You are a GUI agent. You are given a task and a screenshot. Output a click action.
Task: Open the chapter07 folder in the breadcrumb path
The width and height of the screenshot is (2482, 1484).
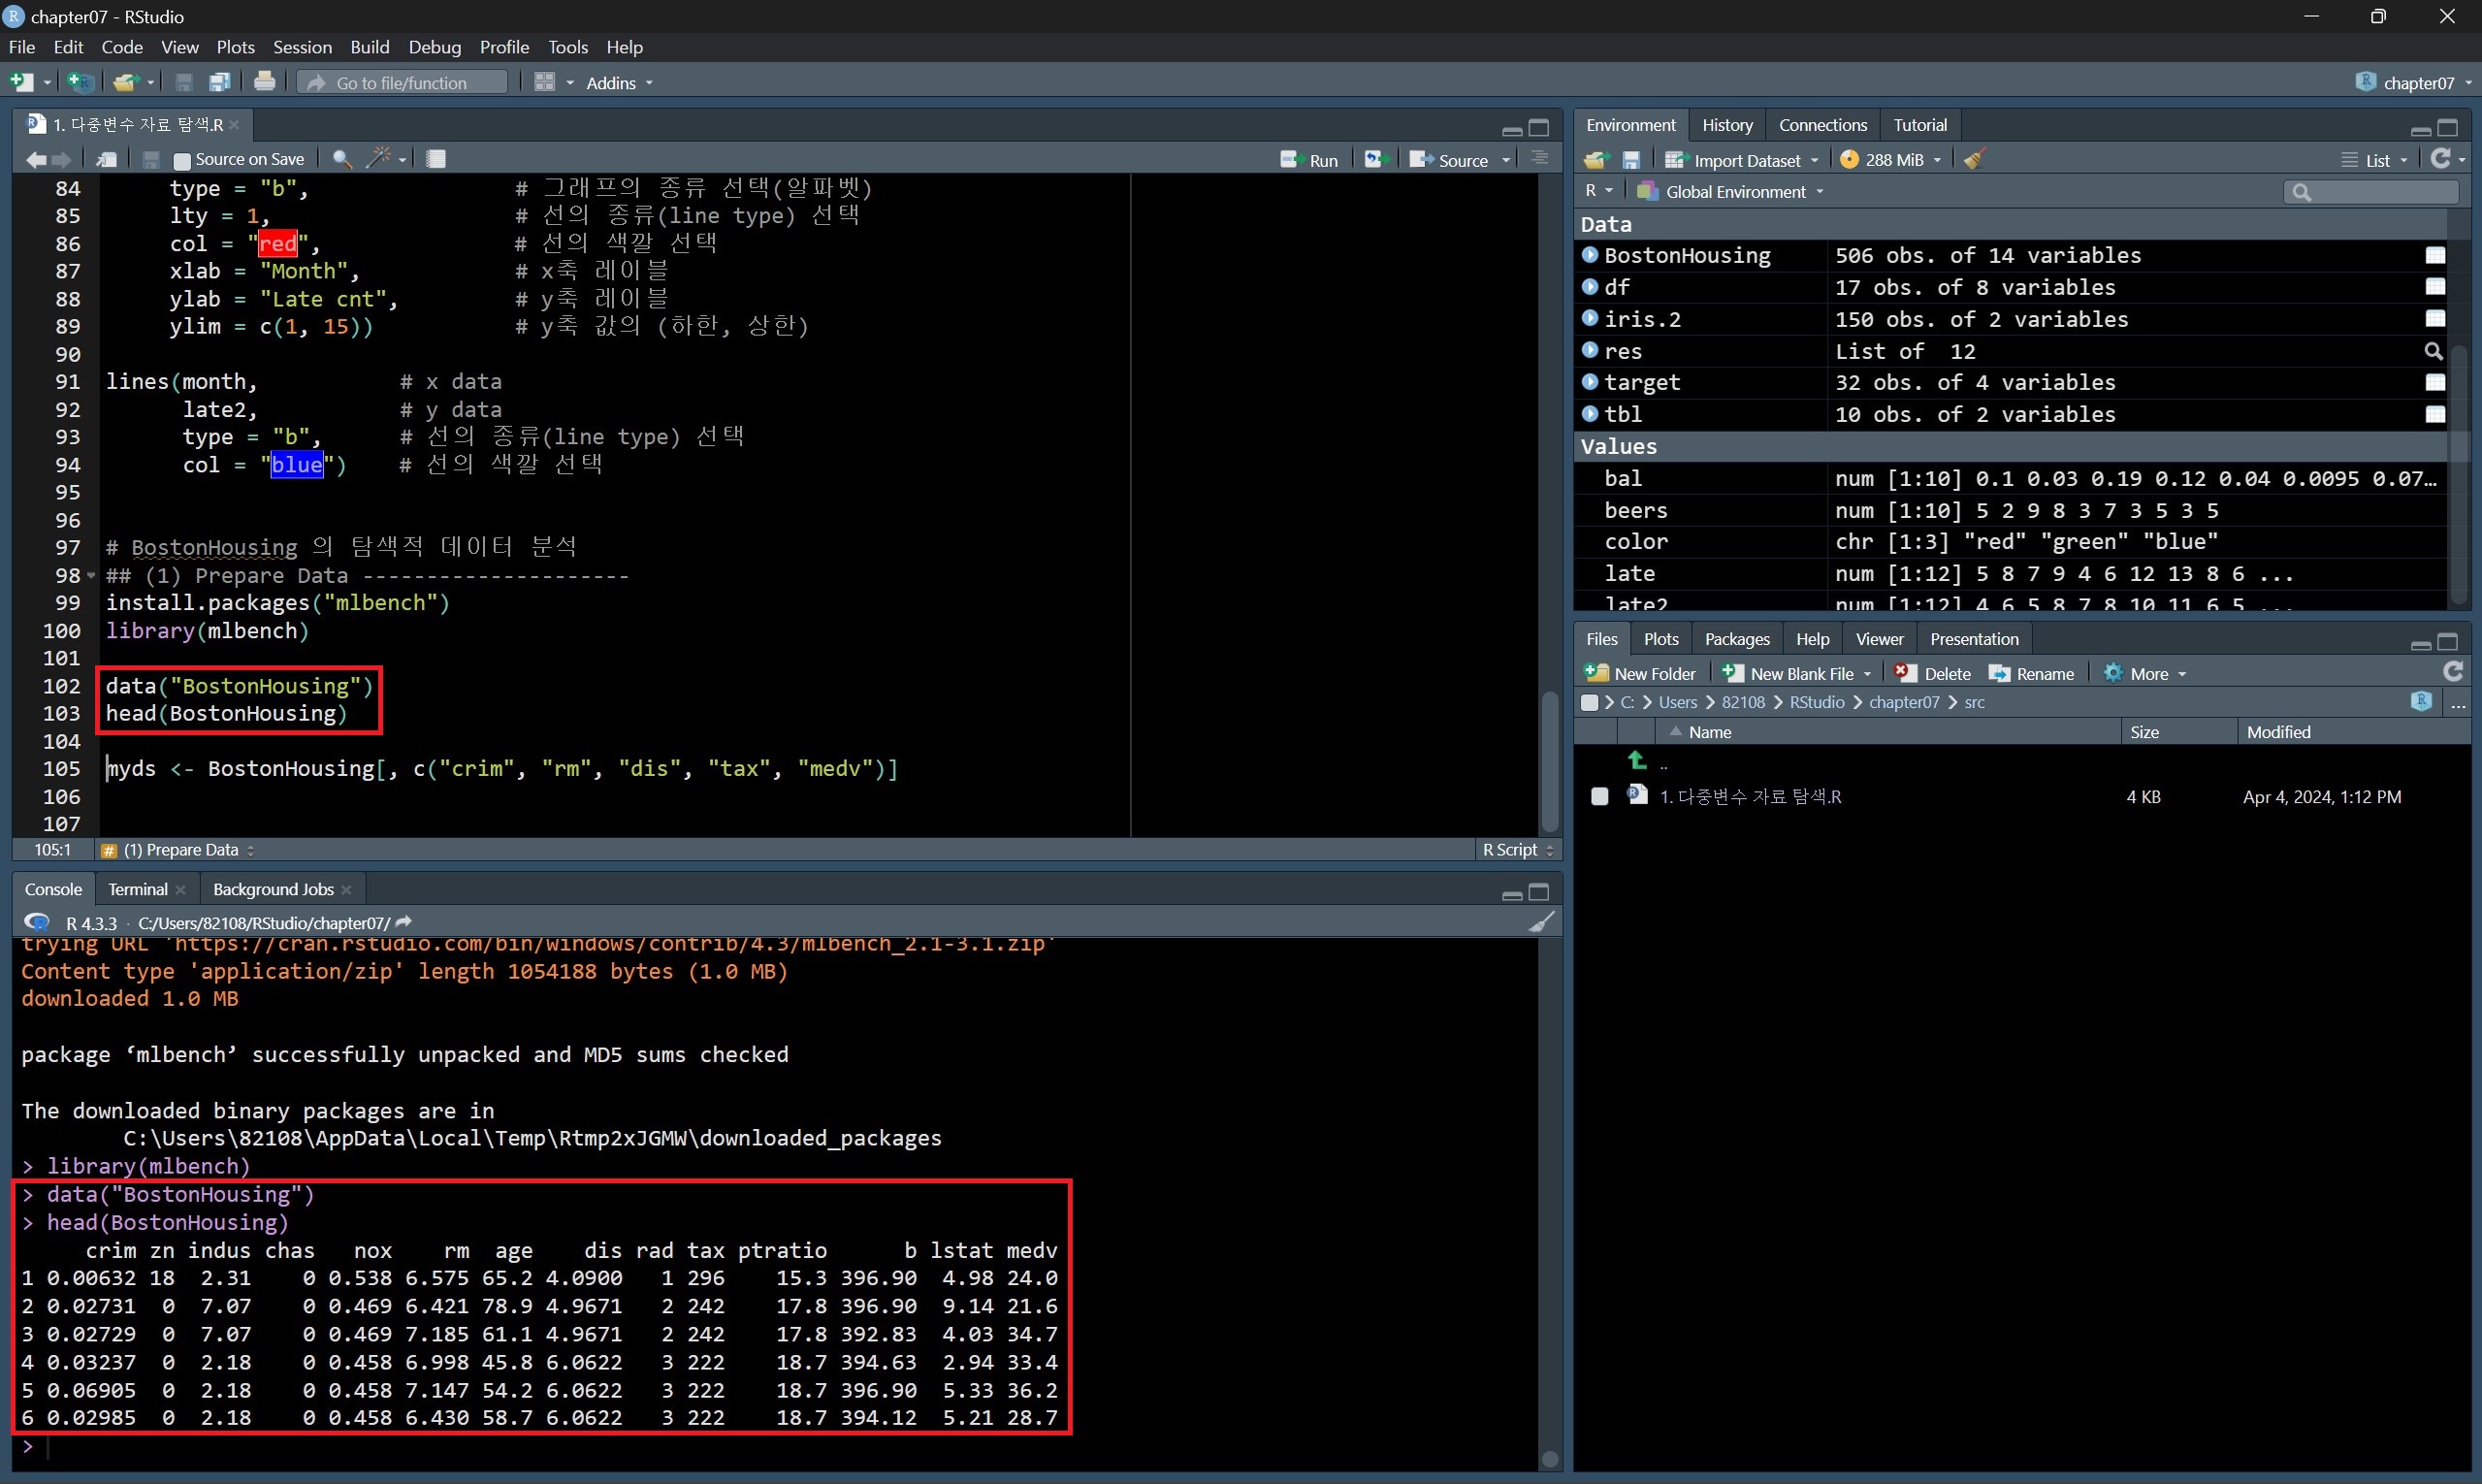pyautogui.click(x=1903, y=702)
